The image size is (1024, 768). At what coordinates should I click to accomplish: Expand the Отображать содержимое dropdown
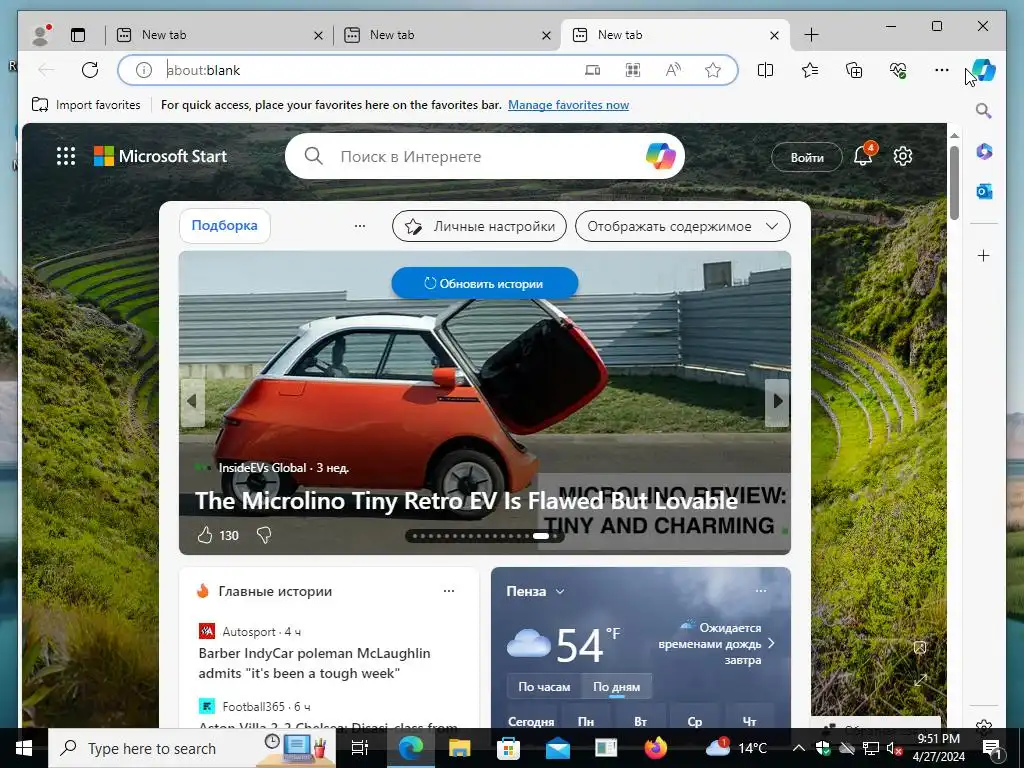682,226
